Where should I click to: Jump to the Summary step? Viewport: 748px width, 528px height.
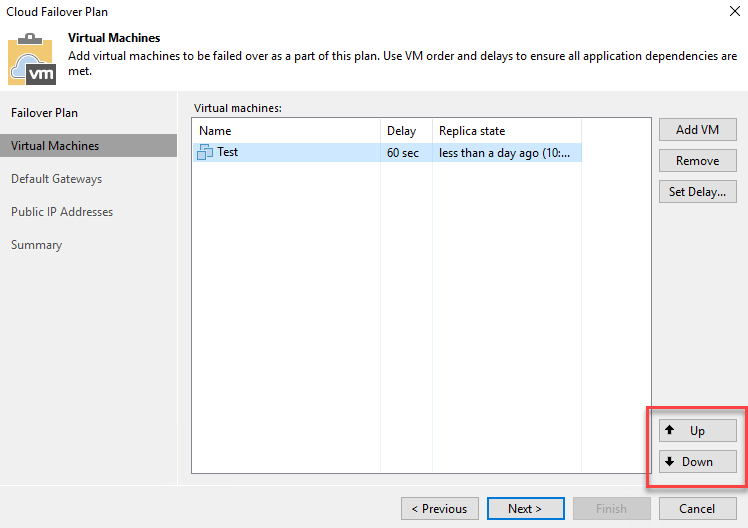coord(36,245)
